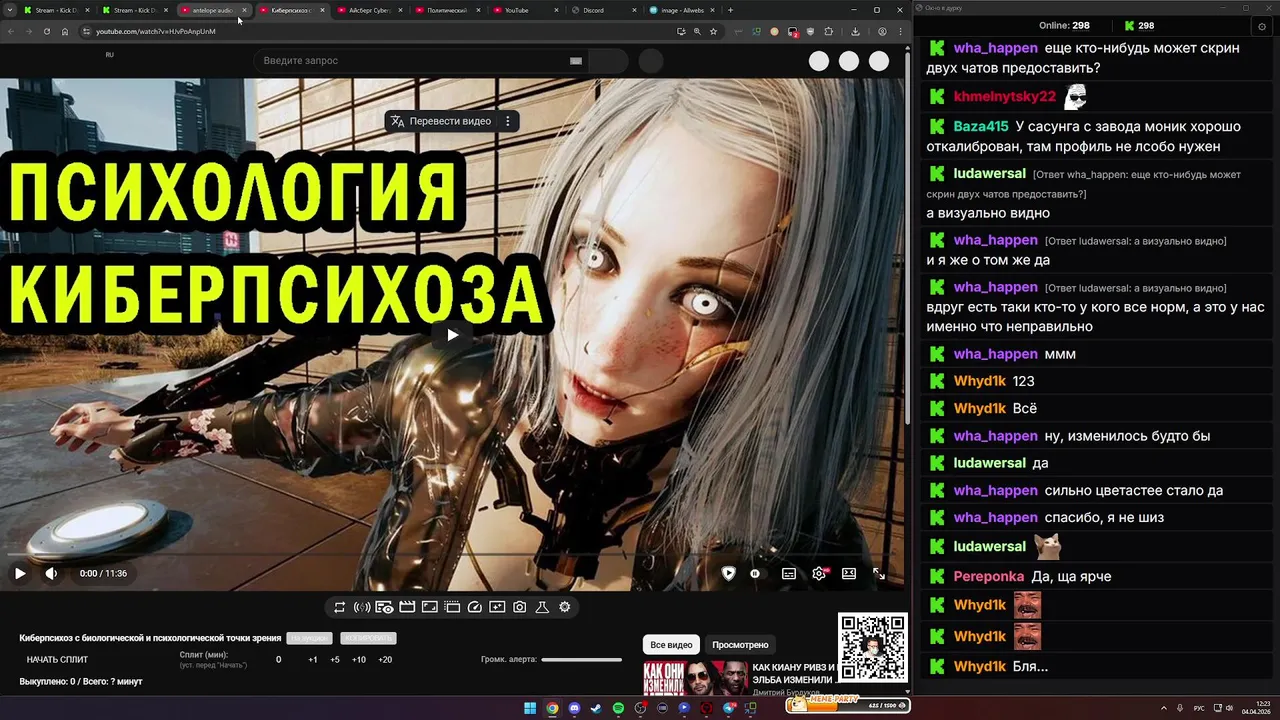The width and height of the screenshot is (1280, 720).
Task: Switch to the image - Allwebs browser tab
Action: [x=680, y=10]
